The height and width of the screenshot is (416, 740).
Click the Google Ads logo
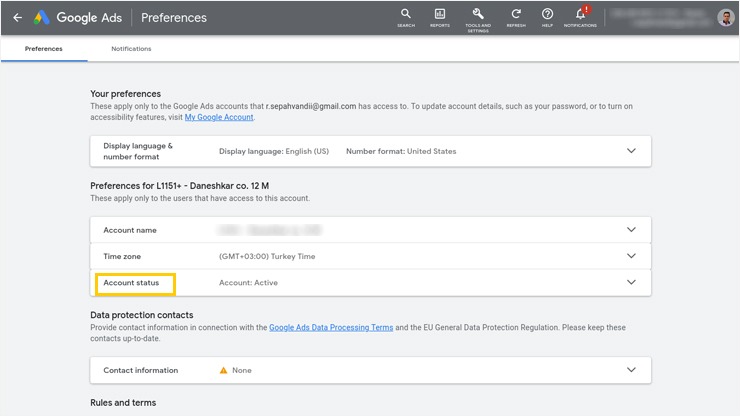click(x=43, y=18)
